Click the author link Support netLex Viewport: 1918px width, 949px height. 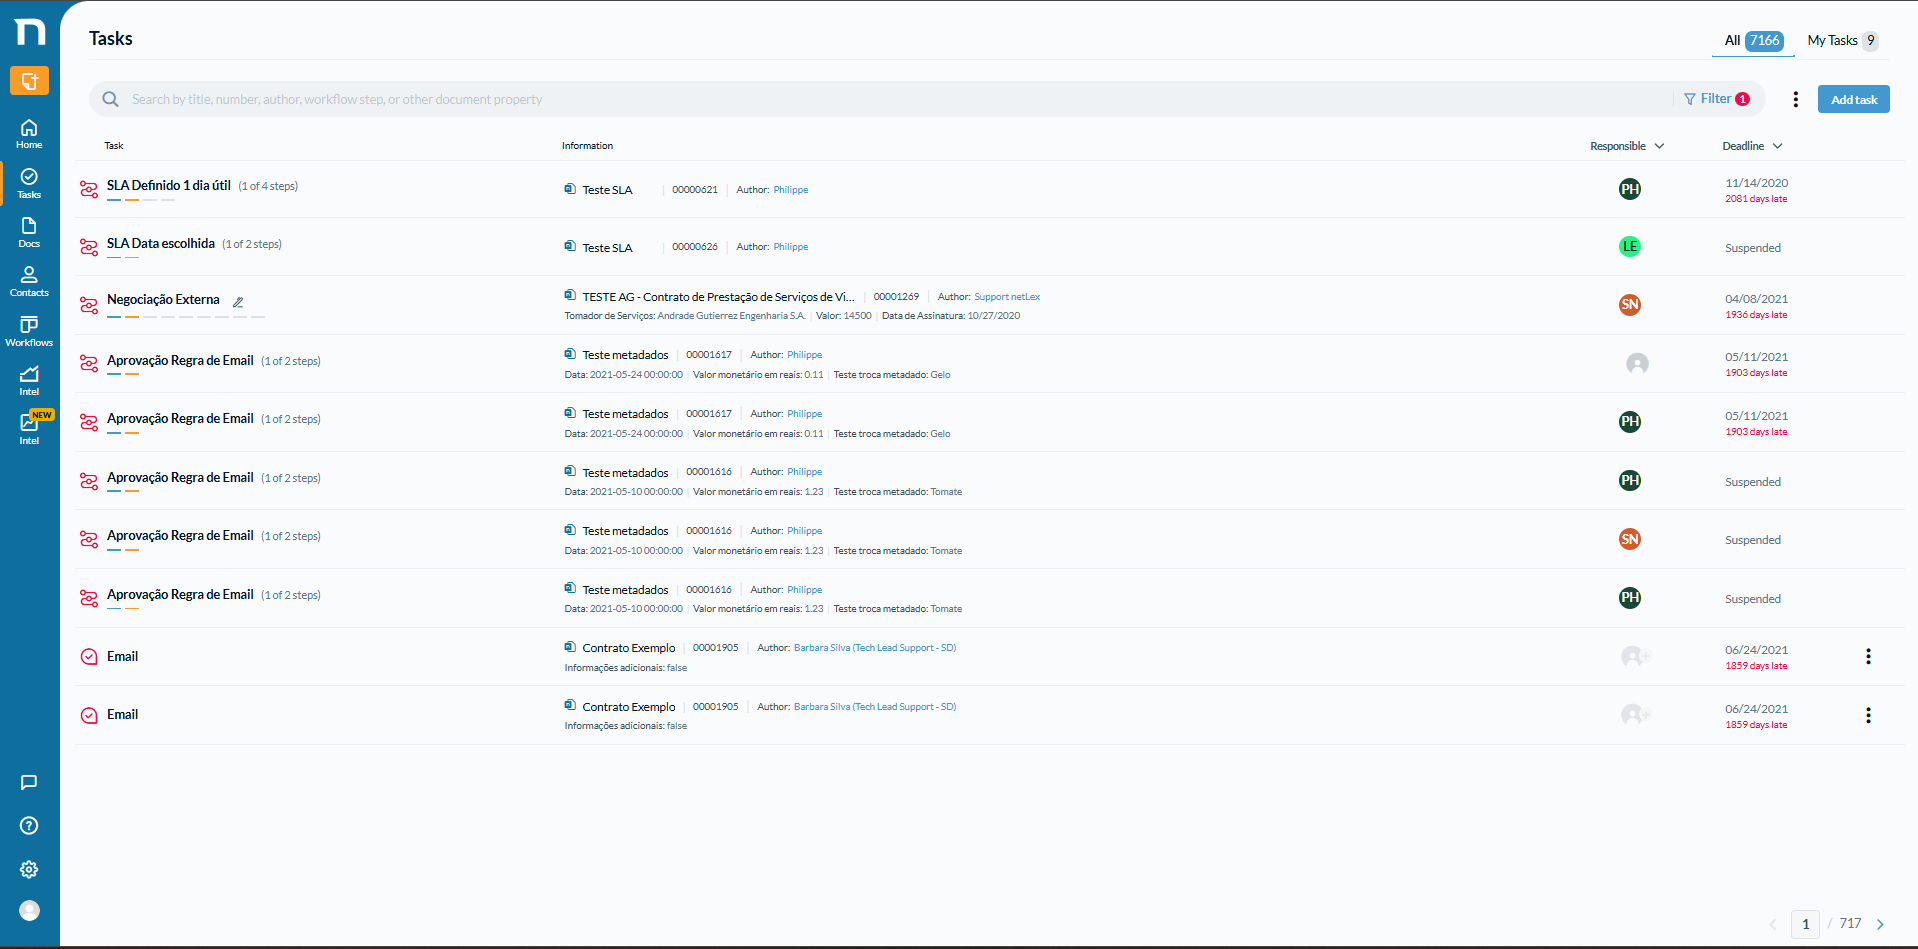[x=1007, y=297]
